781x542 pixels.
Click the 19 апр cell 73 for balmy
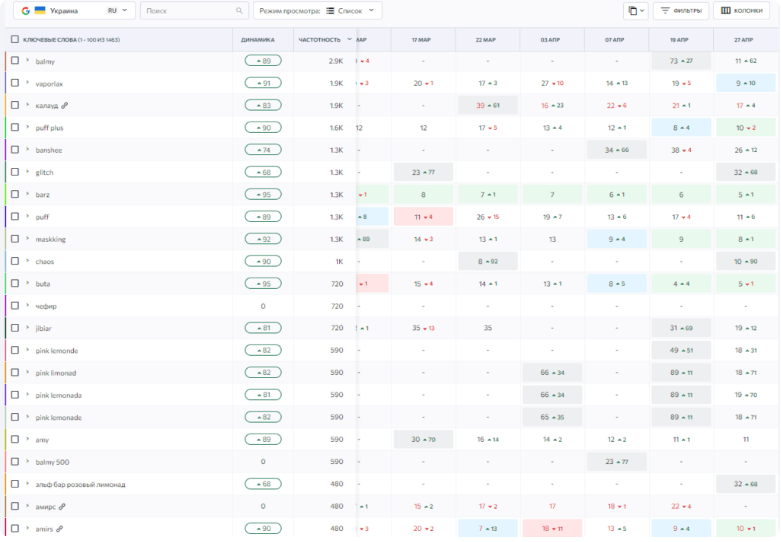[681, 61]
